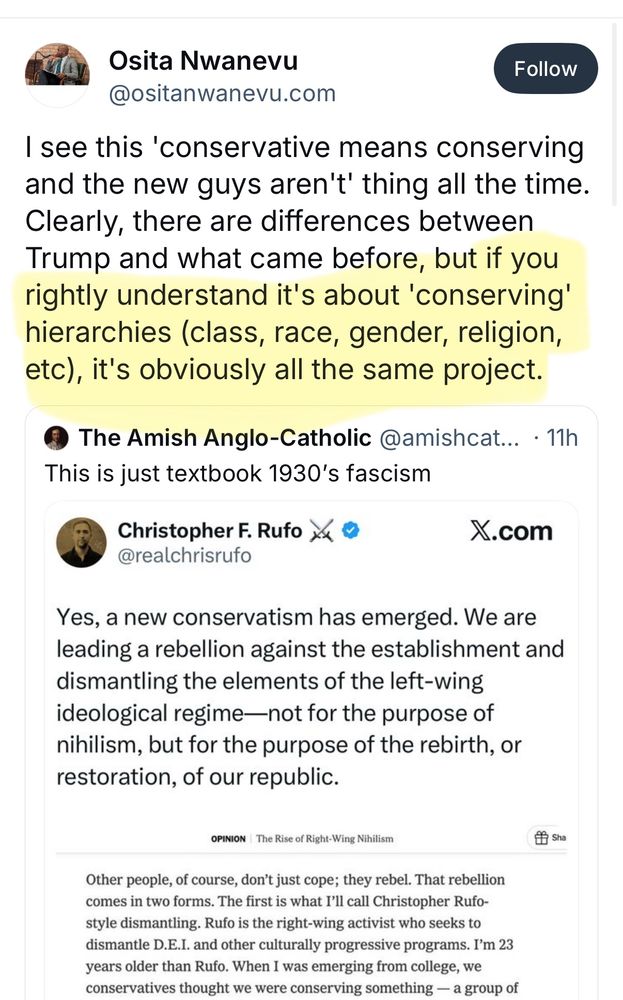Follow Osita Nwanevu
The width and height of the screenshot is (623, 1000).
(x=545, y=69)
